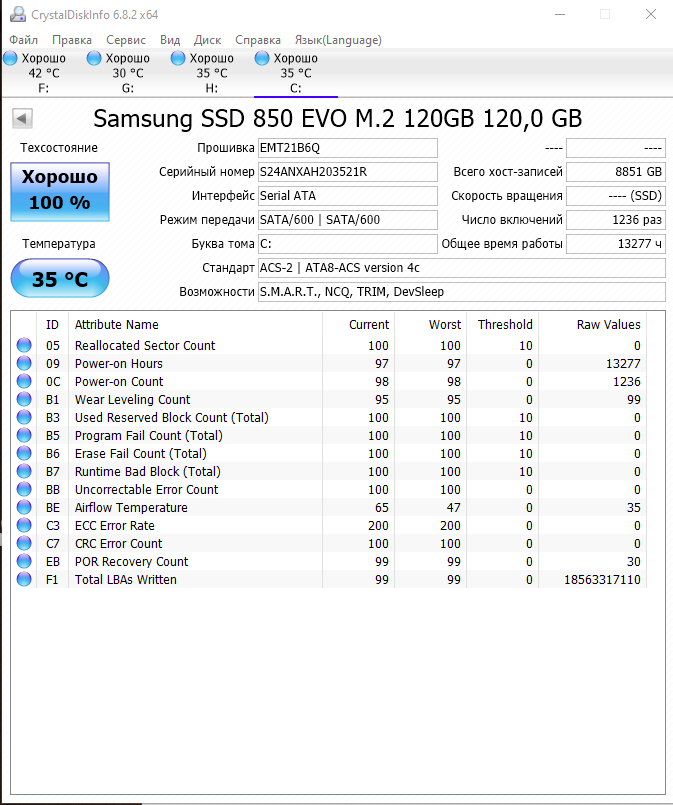
Task: Select the ECC Error Rate attribute name
Action: [x=114, y=526]
